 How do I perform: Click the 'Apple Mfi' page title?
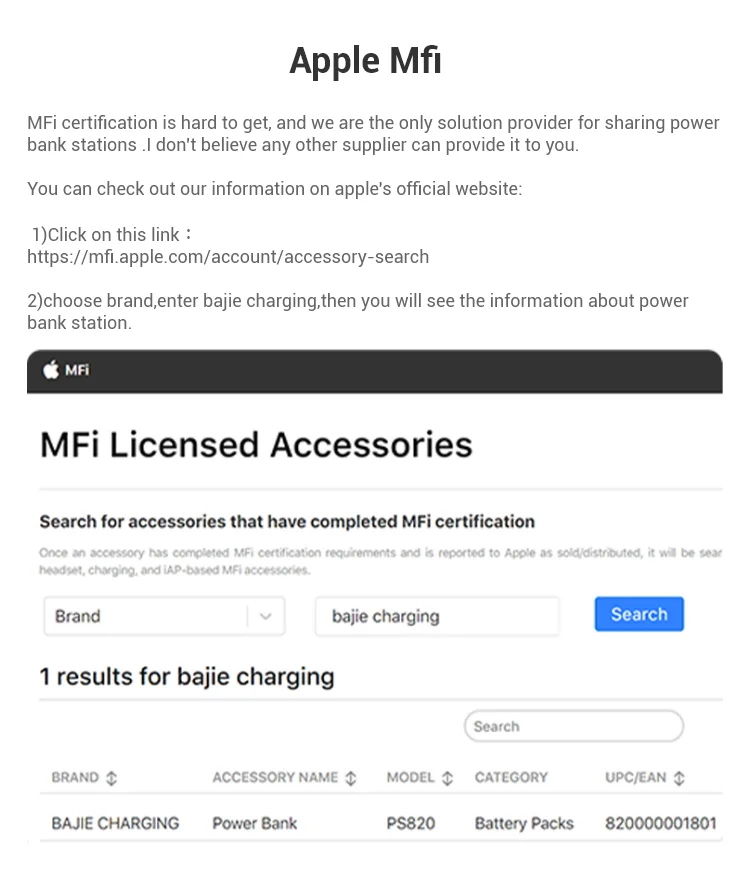pyautogui.click(x=365, y=61)
